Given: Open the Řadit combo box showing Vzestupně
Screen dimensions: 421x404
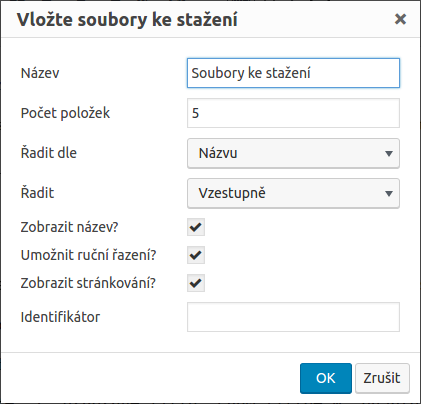Looking at the screenshot, I should pyautogui.click(x=293, y=193).
